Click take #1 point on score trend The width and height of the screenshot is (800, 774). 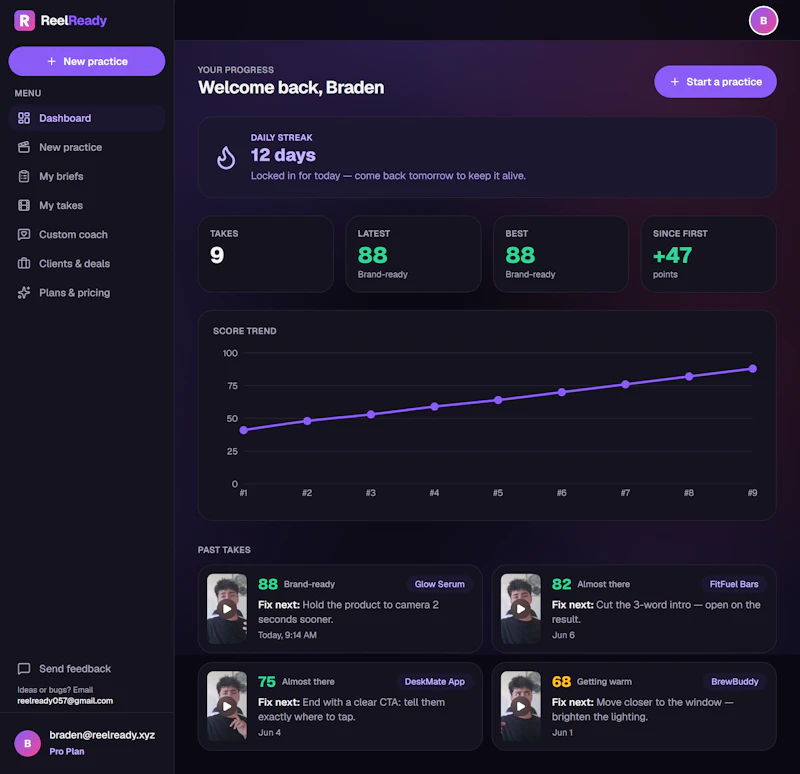tap(244, 430)
